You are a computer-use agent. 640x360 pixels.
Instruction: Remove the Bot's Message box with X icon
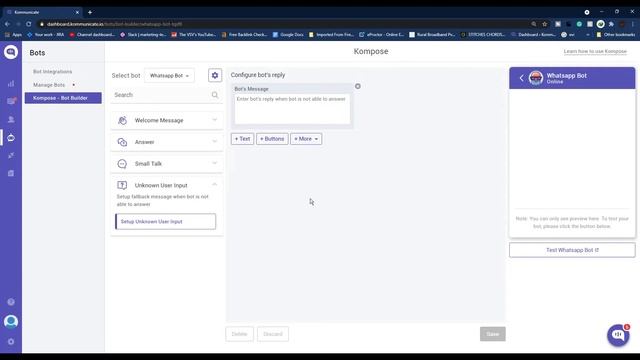pyautogui.click(x=358, y=86)
